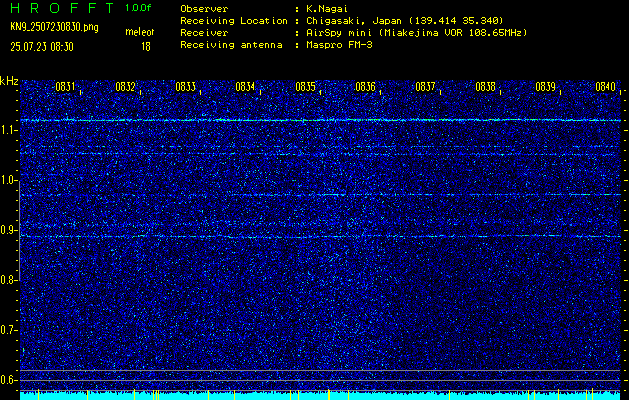Screen dimensions: 629x400
Task: Select observer name K.Nagai
Action: pos(327,9)
